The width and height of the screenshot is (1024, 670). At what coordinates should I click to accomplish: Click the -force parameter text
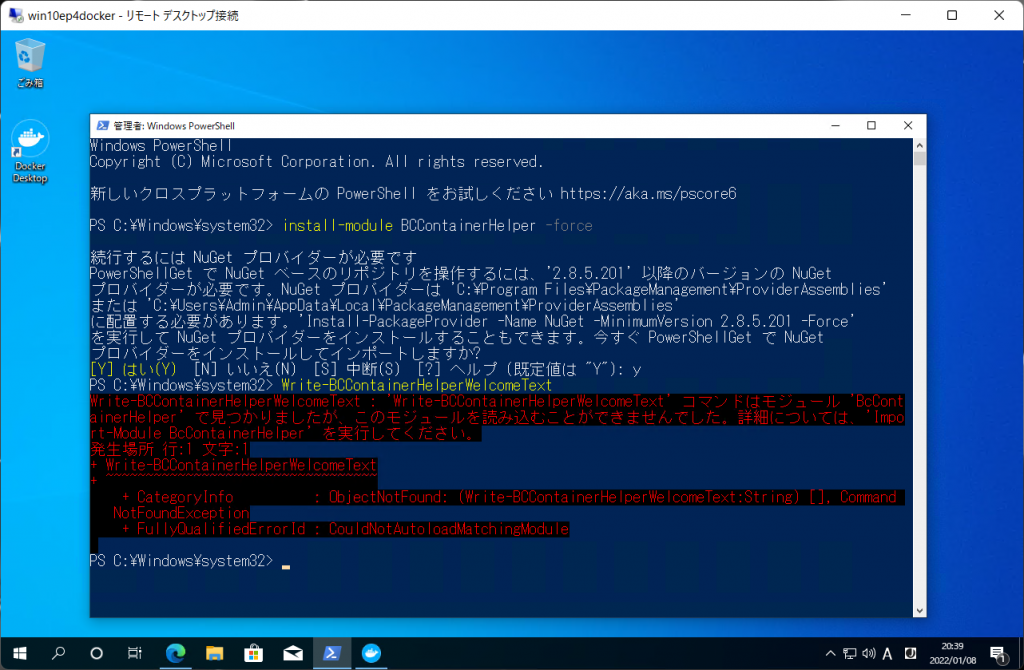click(x=569, y=225)
